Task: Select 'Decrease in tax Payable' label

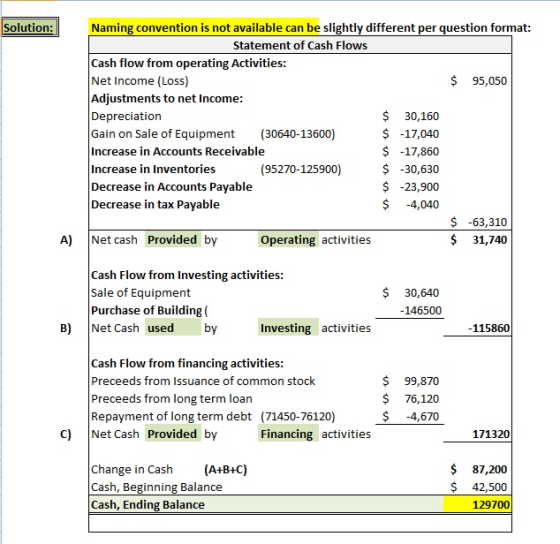Action: (155, 204)
